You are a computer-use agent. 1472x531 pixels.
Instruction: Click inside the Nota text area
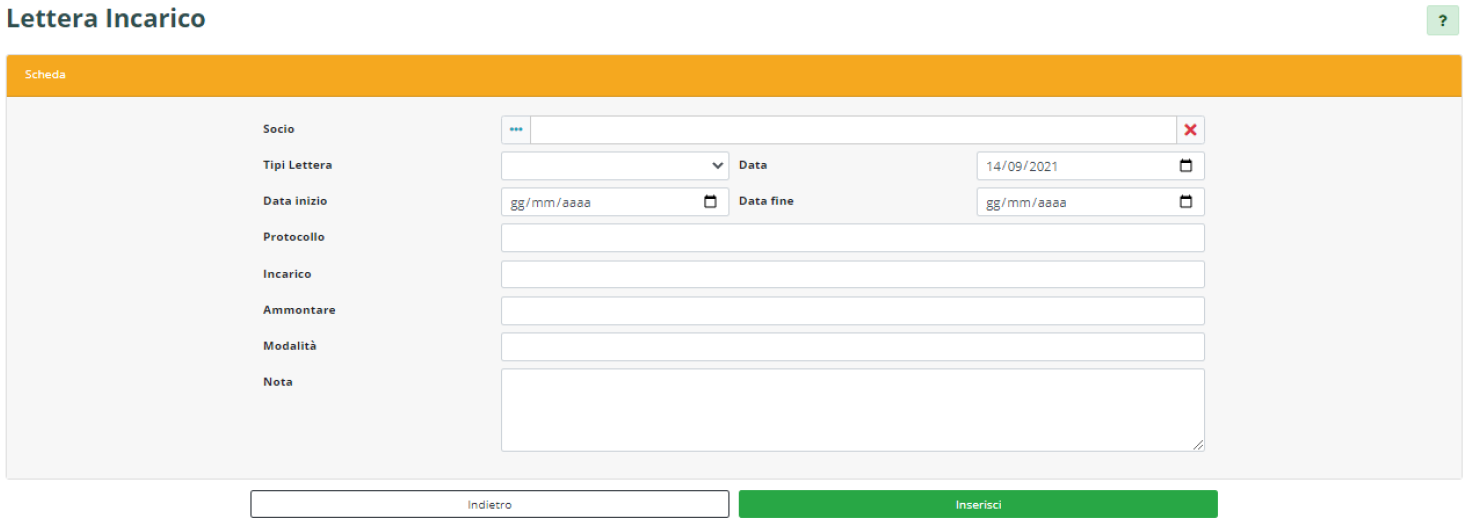[x=852, y=410]
